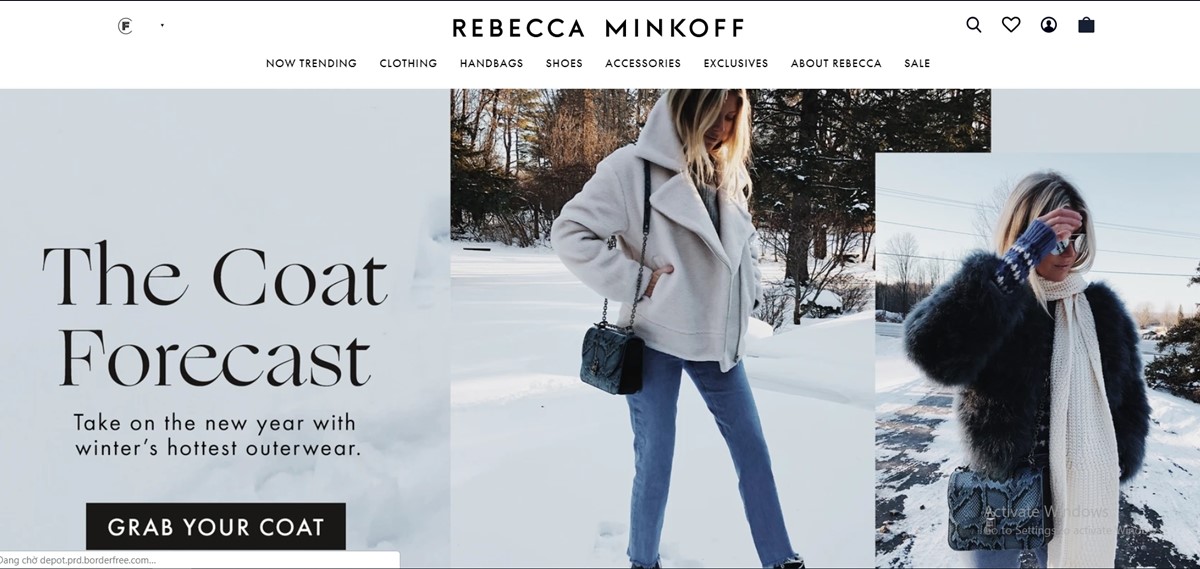1200x569 pixels.
Task: Click The Coat Forecast headline
Action: [214, 317]
